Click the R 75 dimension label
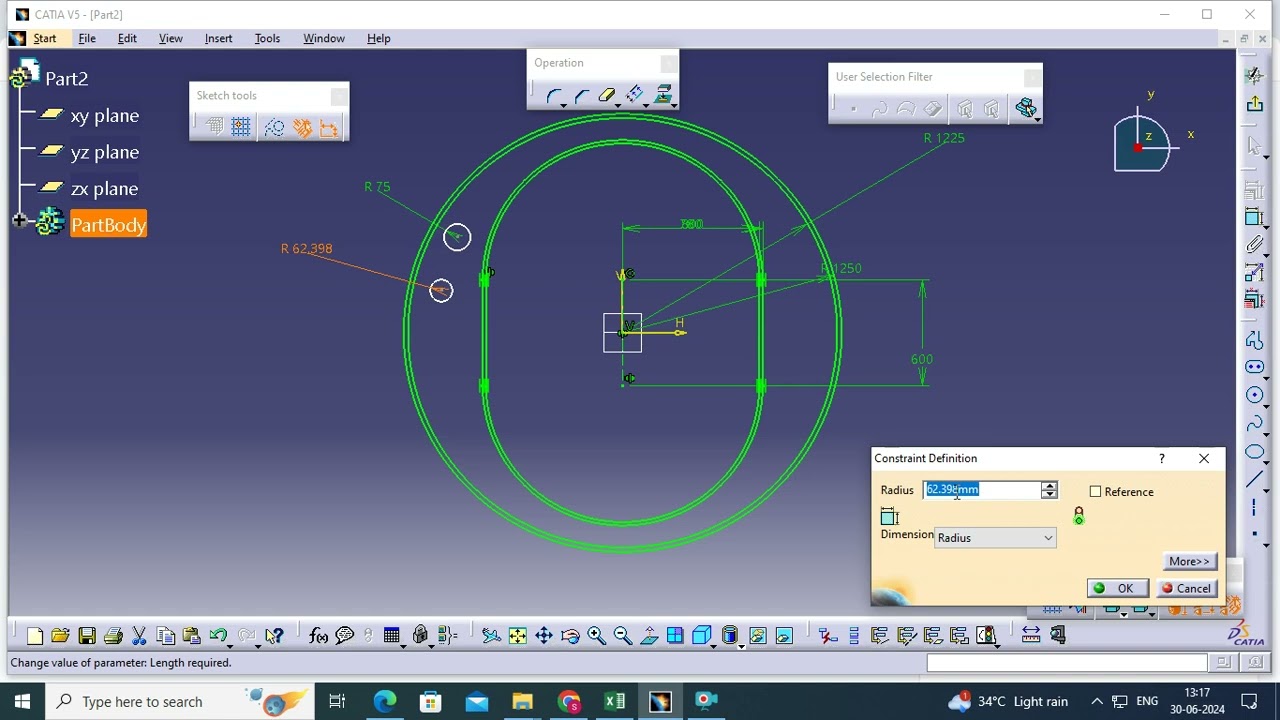Image resolution: width=1280 pixels, height=720 pixels. tap(377, 187)
